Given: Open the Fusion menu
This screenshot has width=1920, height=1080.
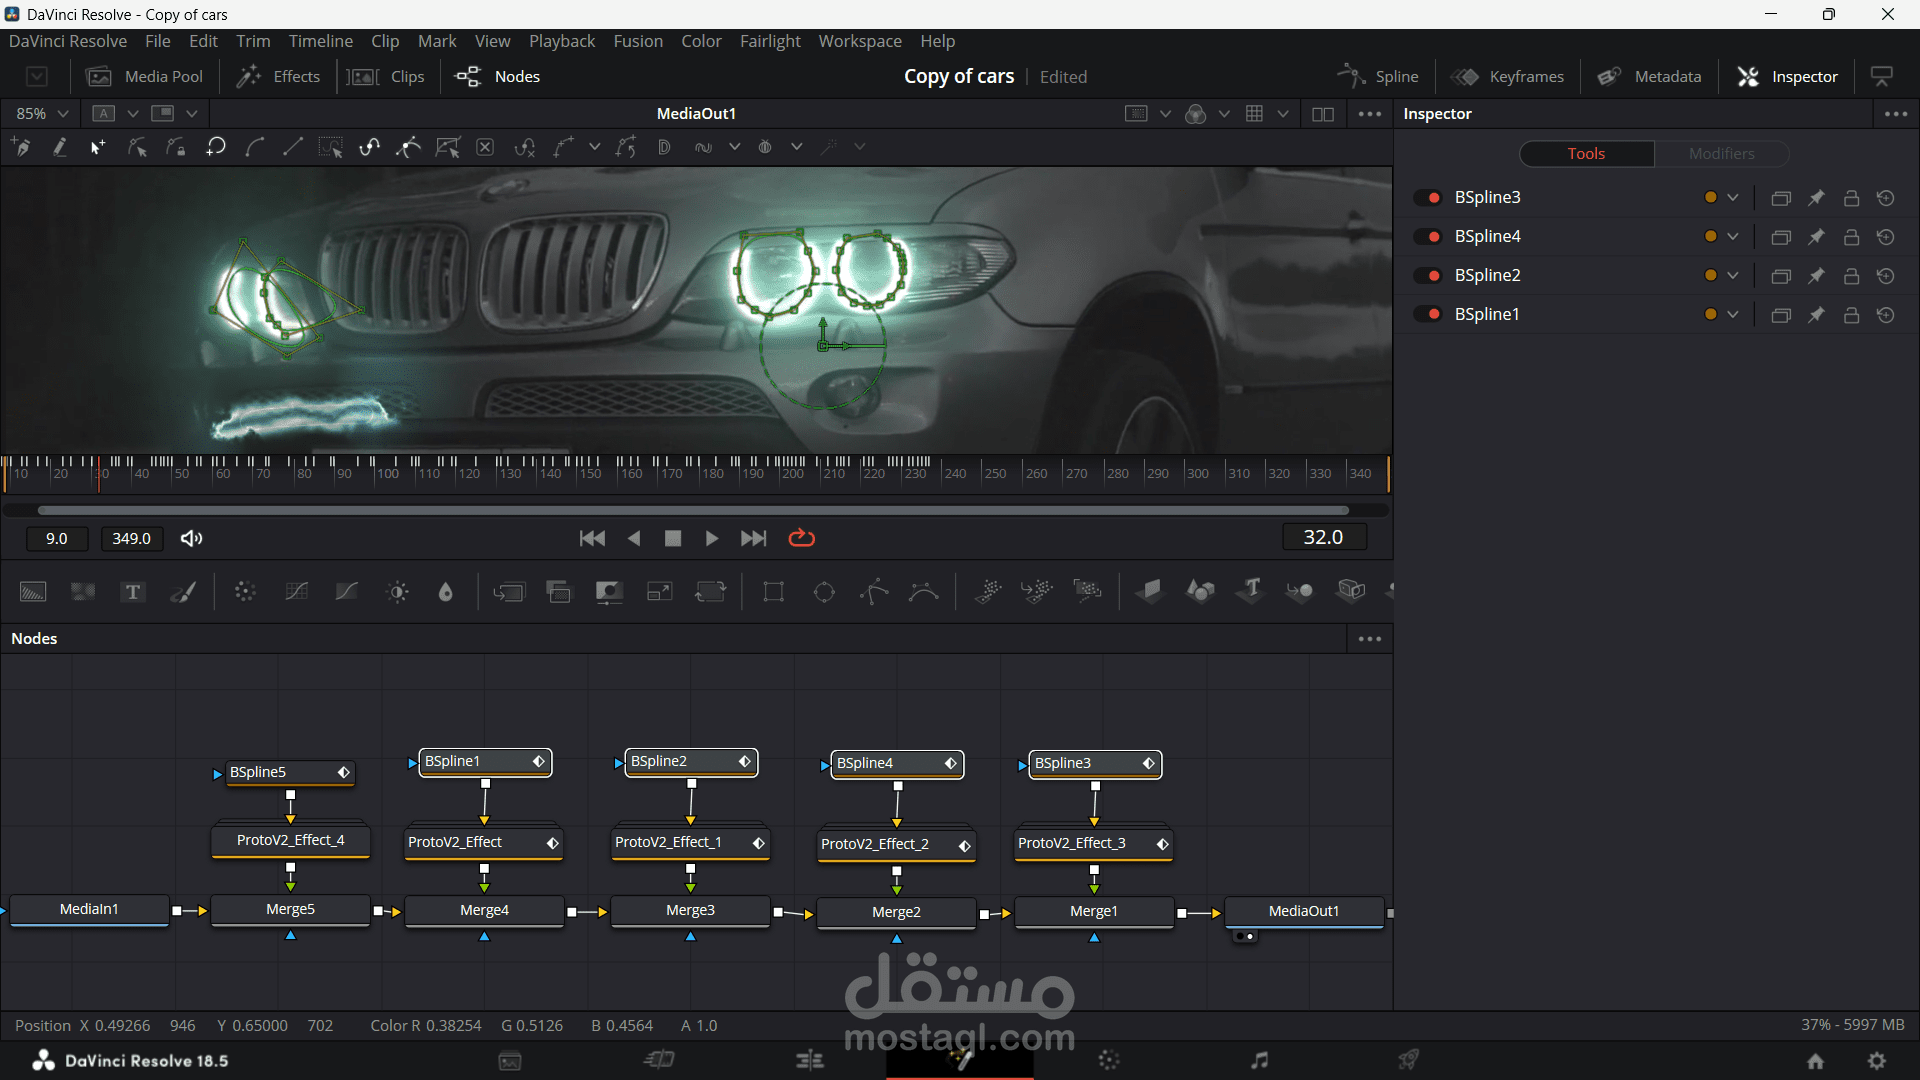Looking at the screenshot, I should click(x=638, y=41).
